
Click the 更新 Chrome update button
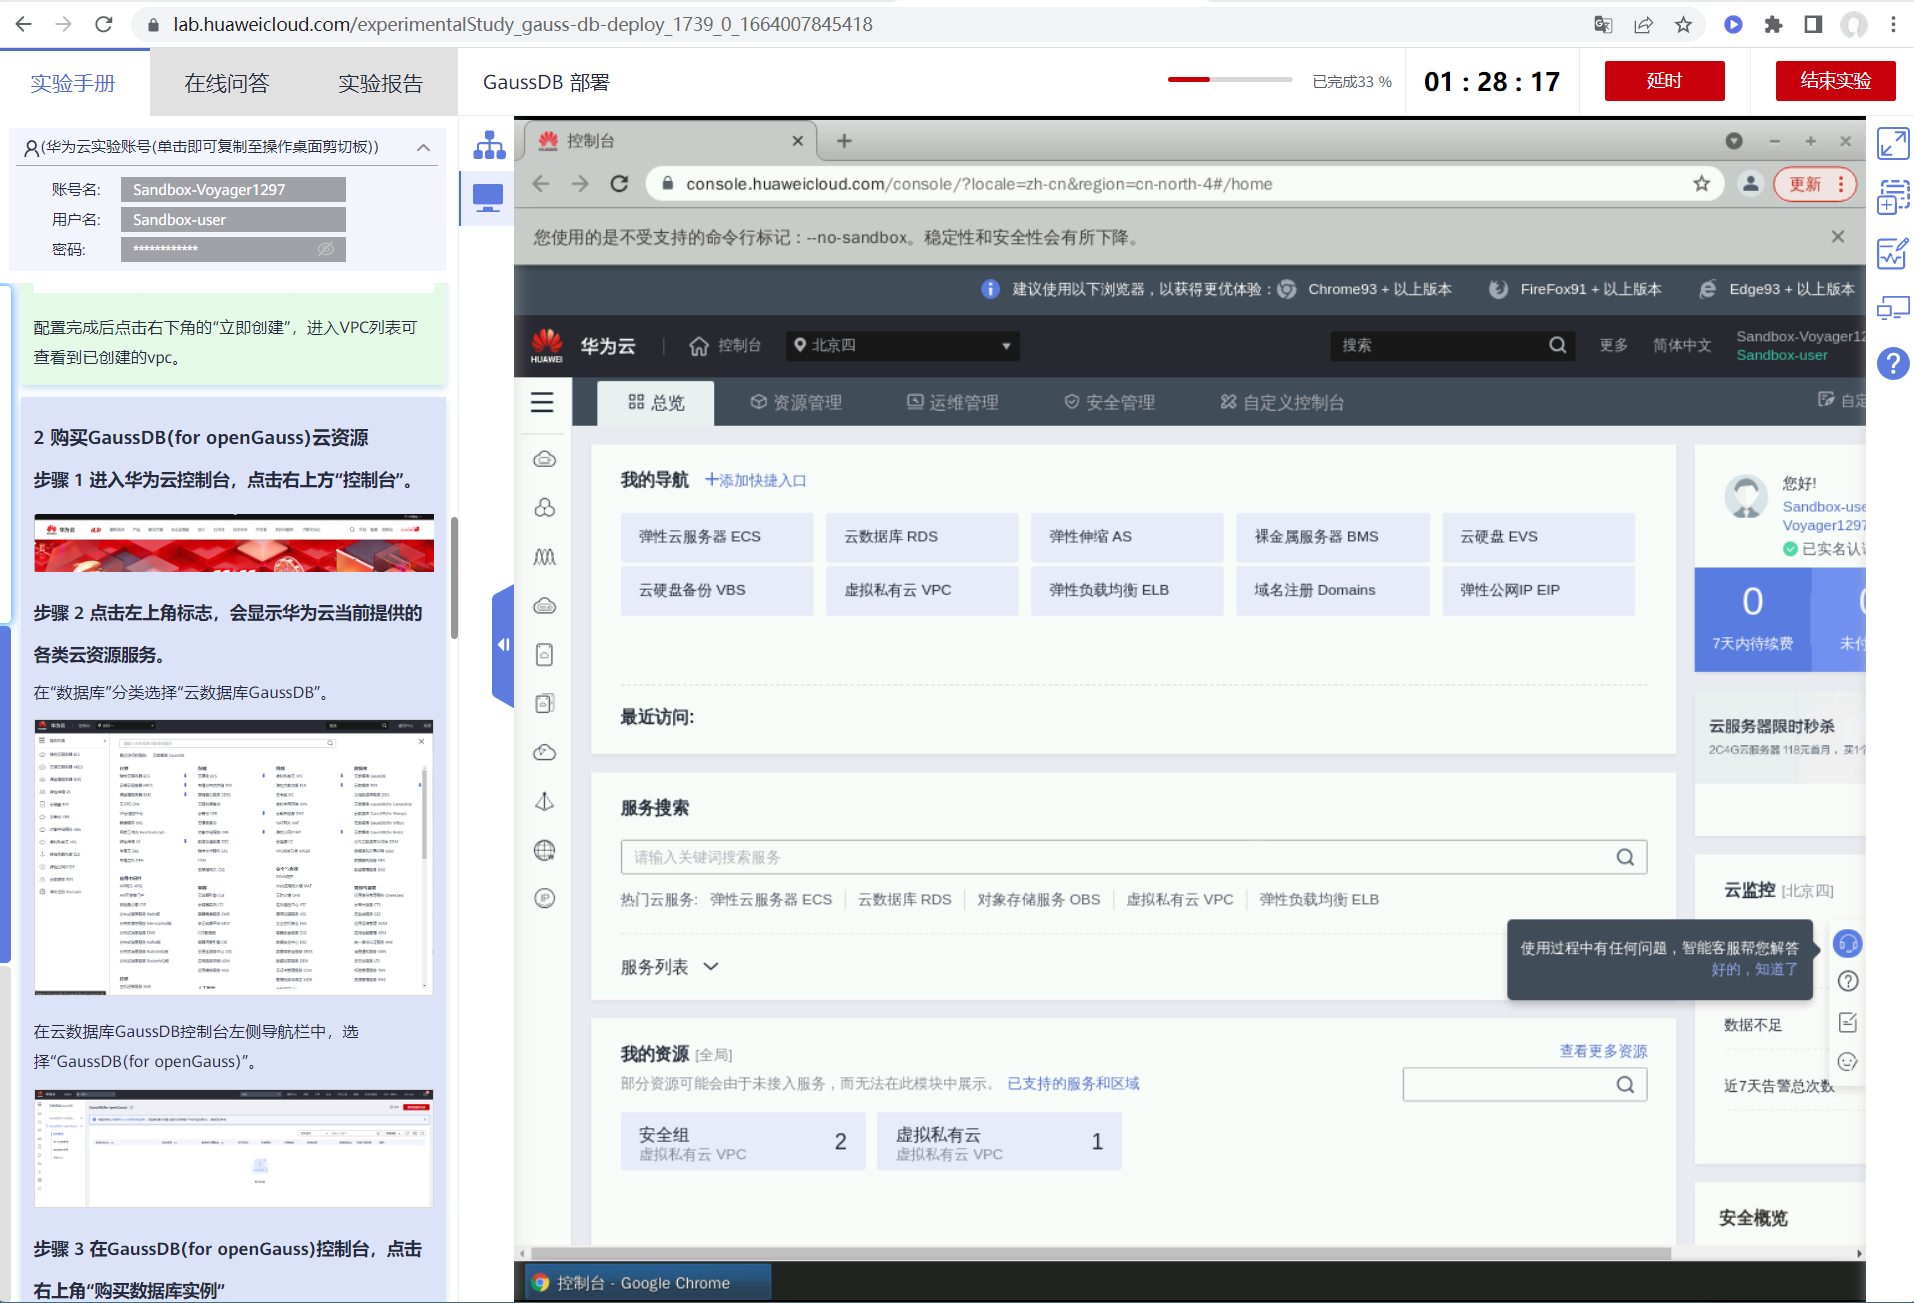[1815, 184]
